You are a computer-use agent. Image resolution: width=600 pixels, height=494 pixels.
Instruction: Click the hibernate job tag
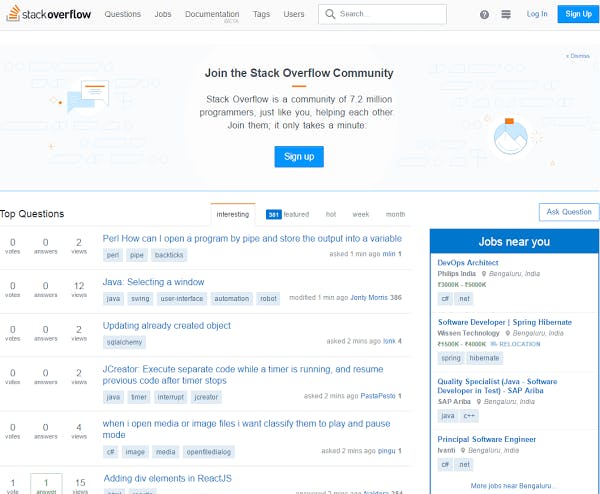[484, 358]
